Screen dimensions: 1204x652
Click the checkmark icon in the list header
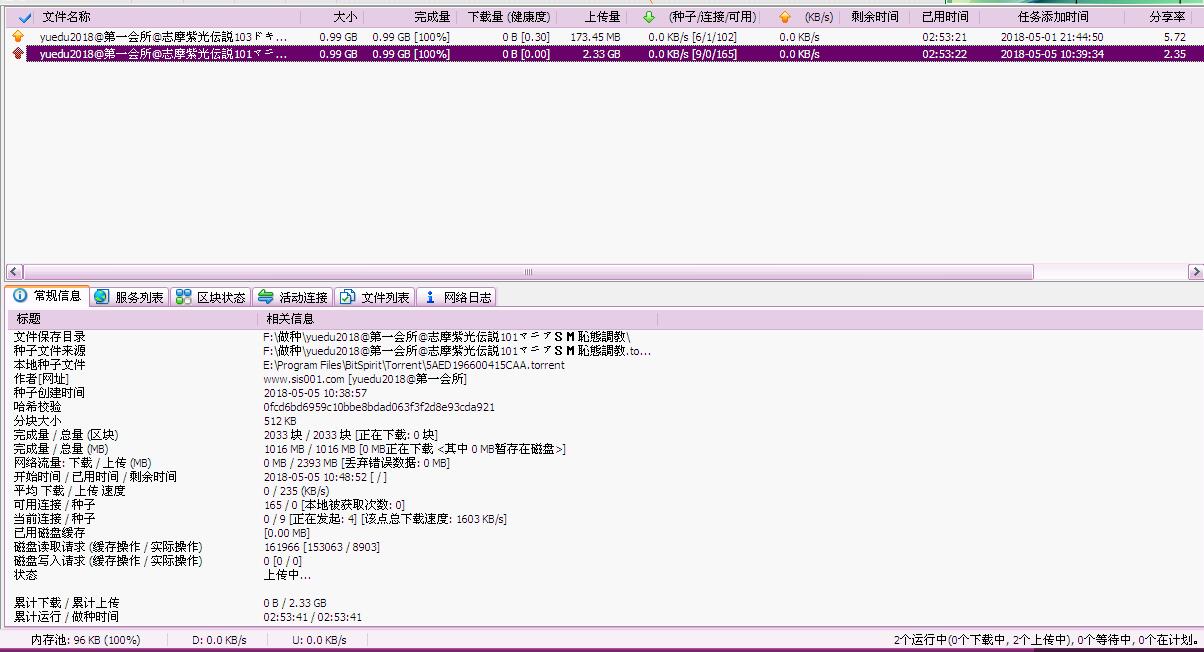[x=25, y=17]
